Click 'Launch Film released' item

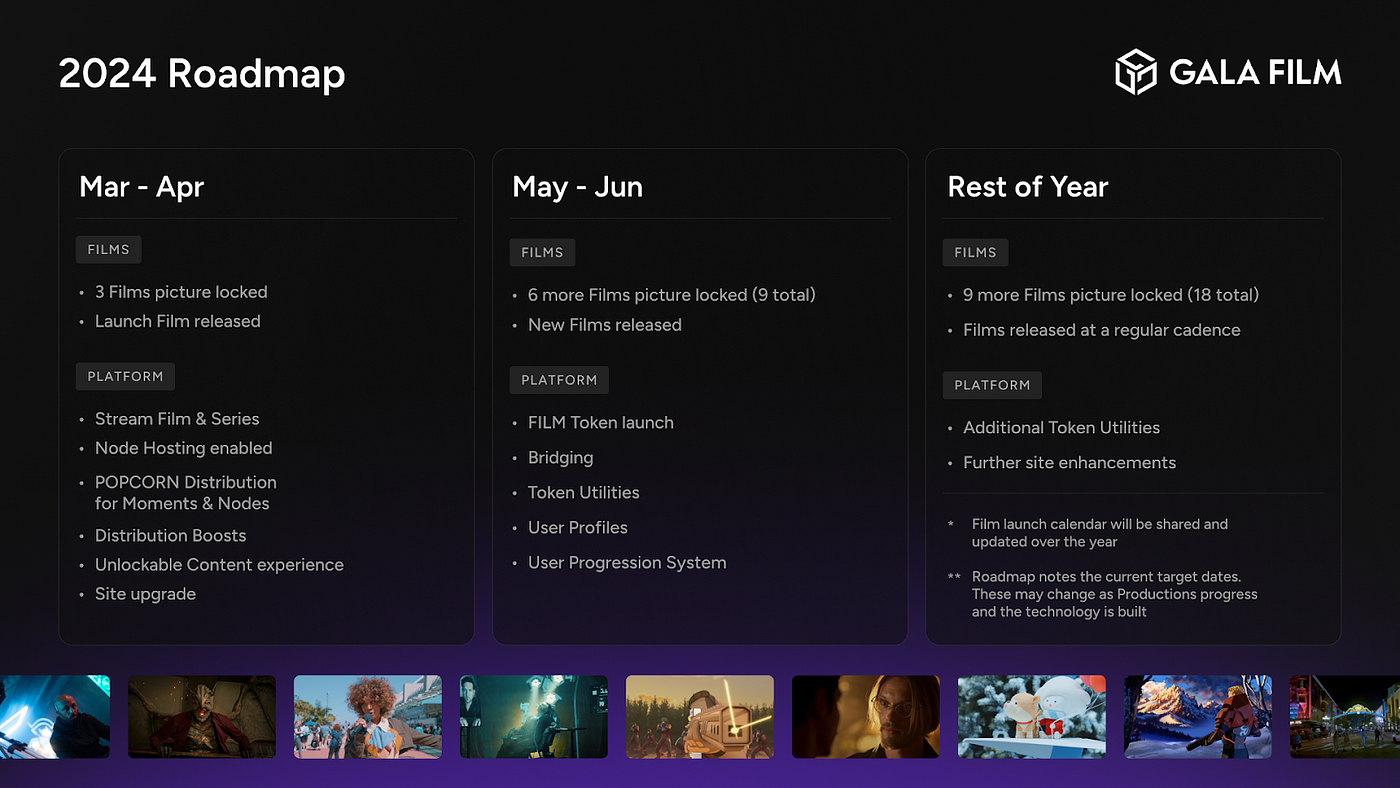177,321
